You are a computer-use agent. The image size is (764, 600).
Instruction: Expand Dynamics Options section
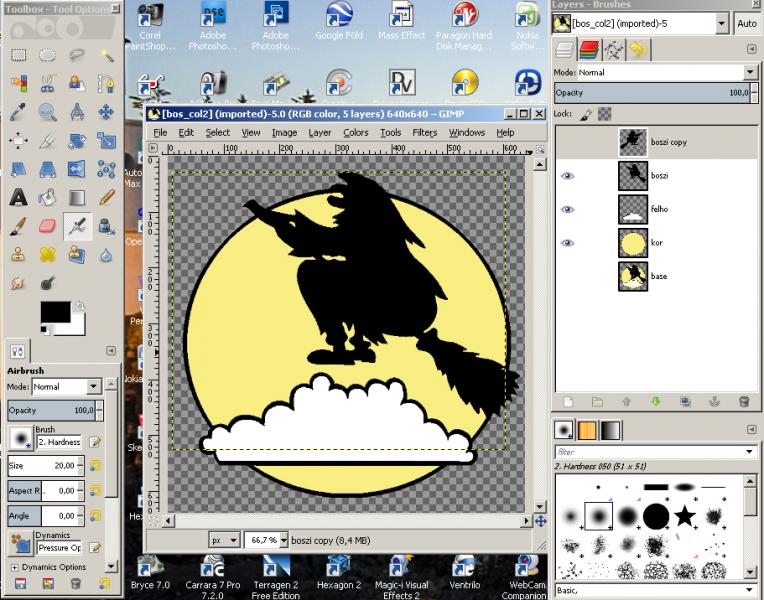15,567
